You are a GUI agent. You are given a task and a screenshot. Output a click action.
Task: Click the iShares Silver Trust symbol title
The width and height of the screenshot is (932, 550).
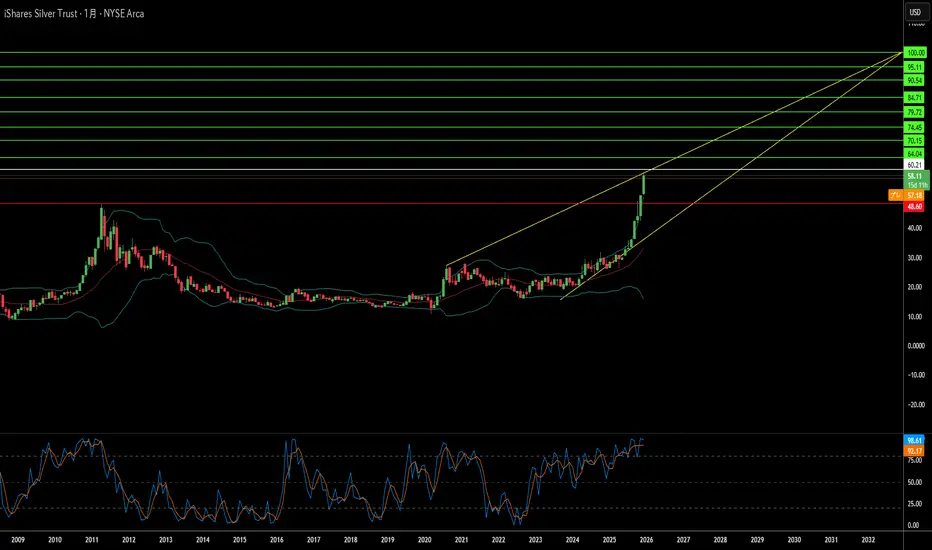coord(40,13)
